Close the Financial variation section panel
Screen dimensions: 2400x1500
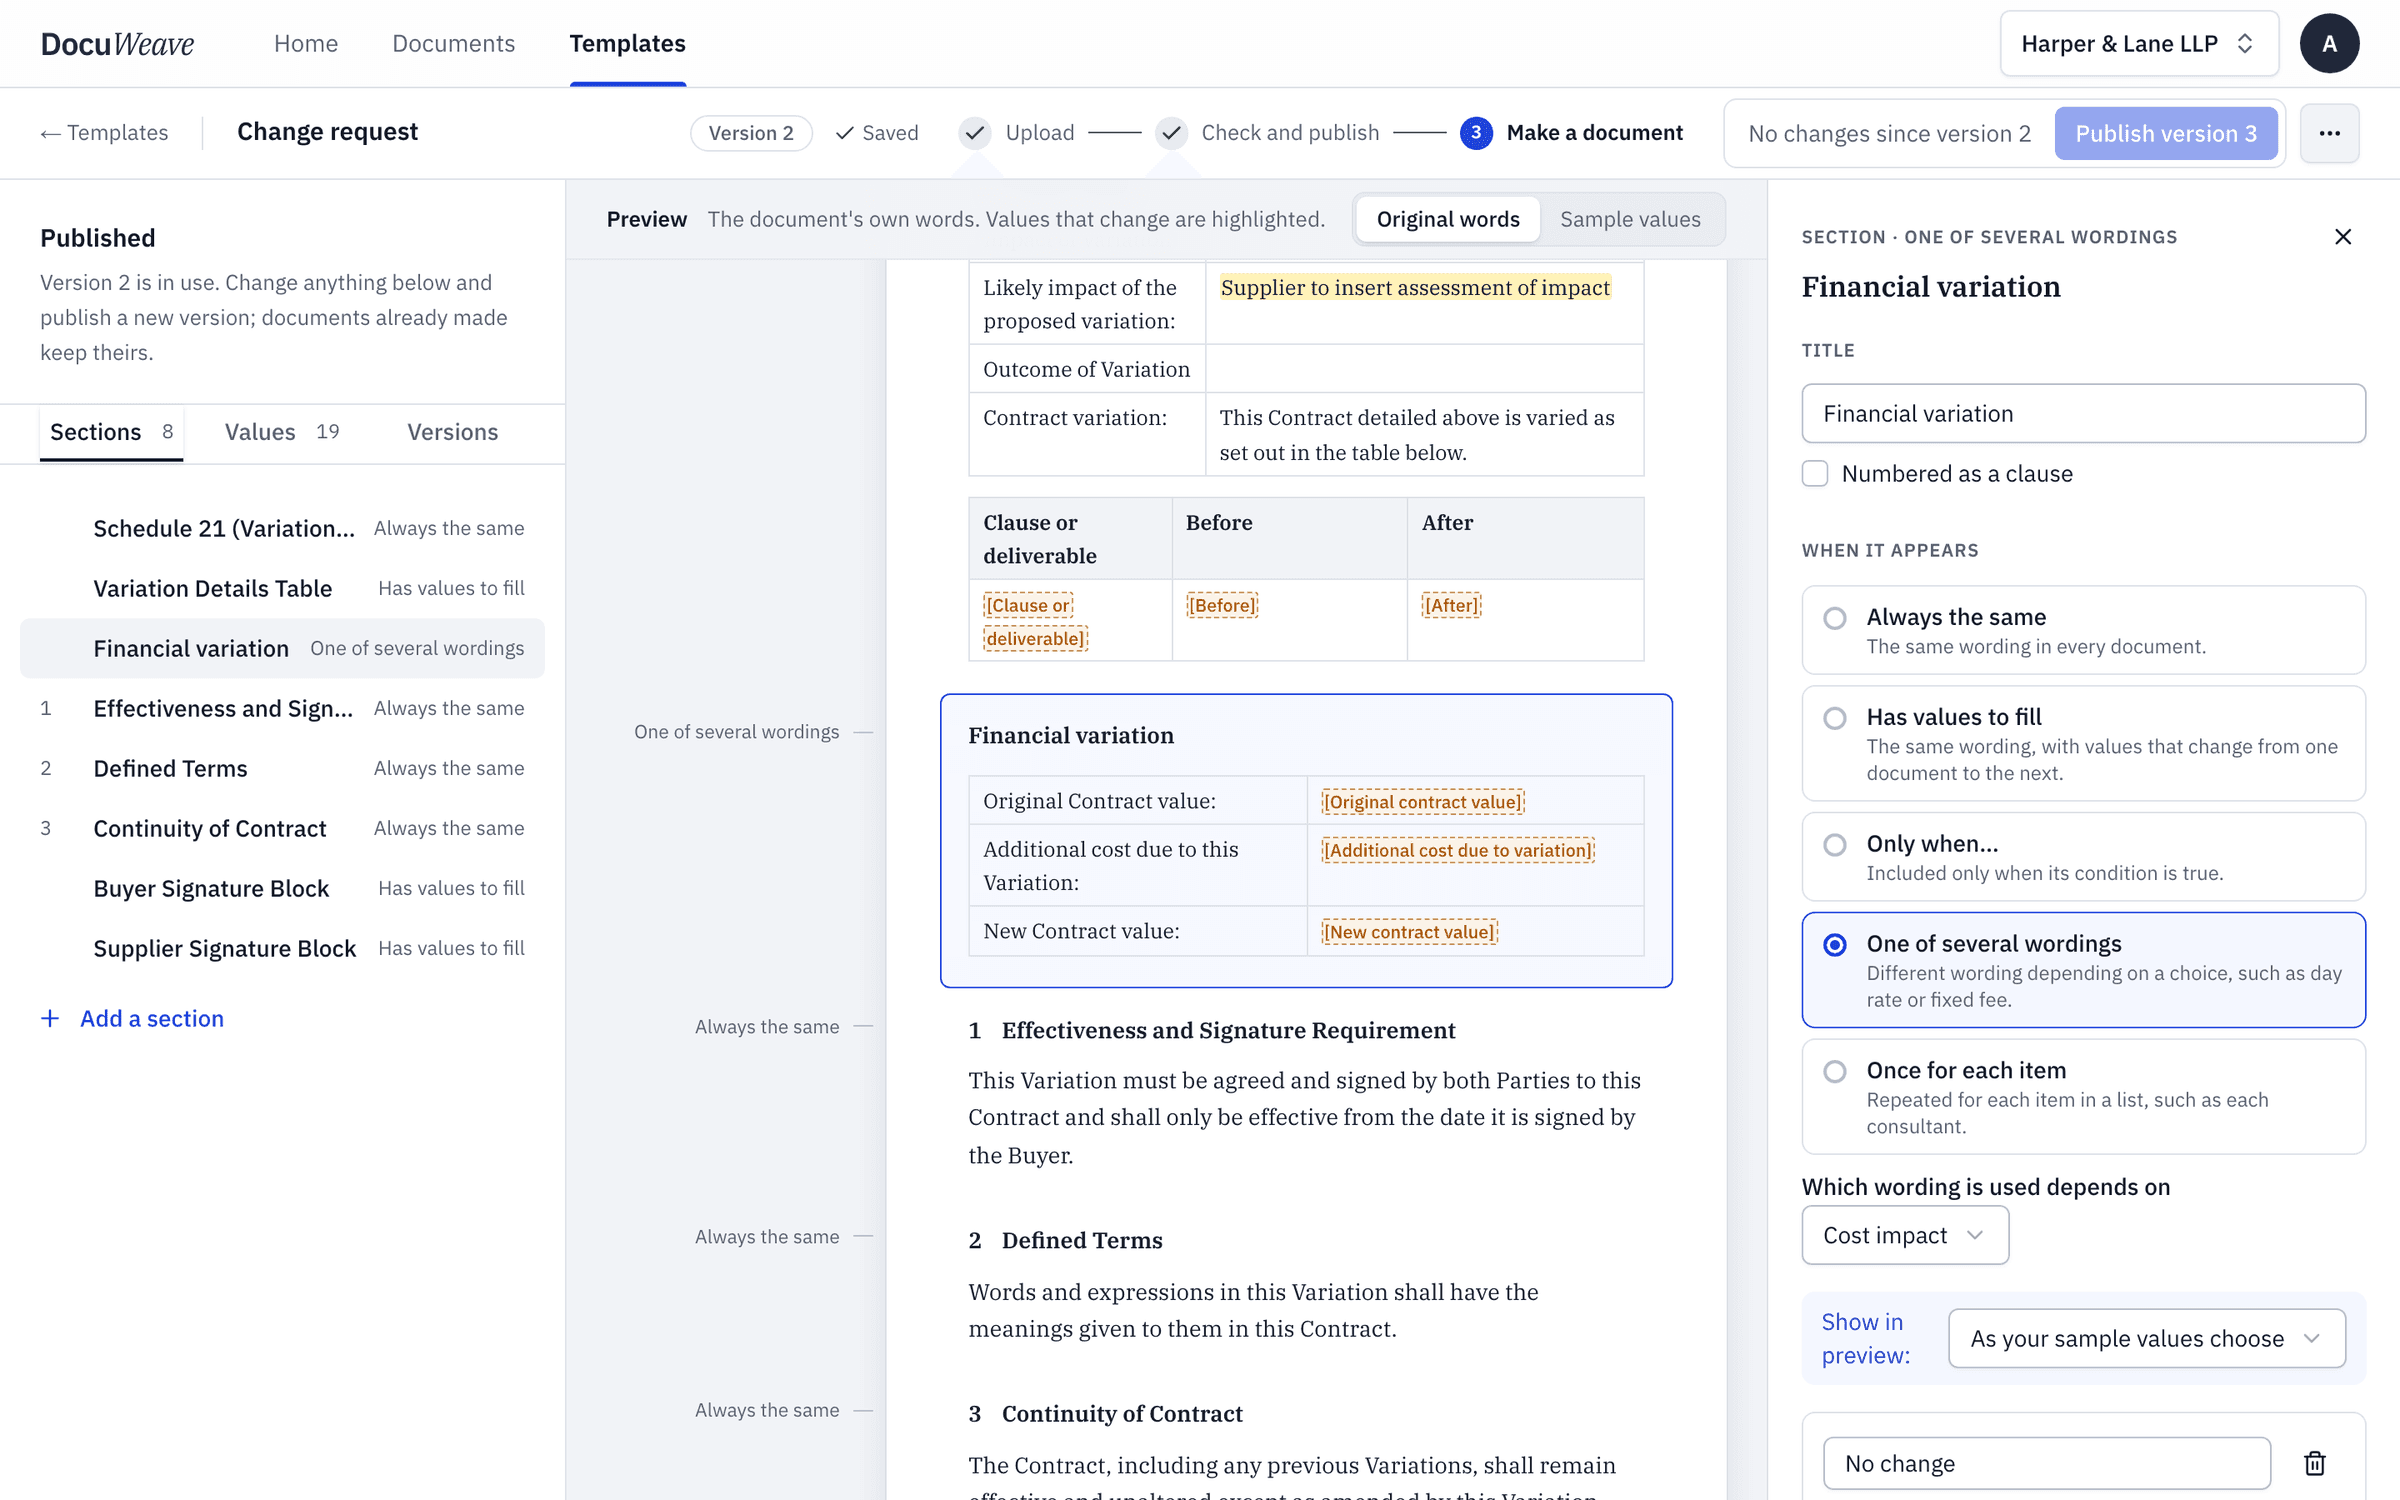(2342, 237)
